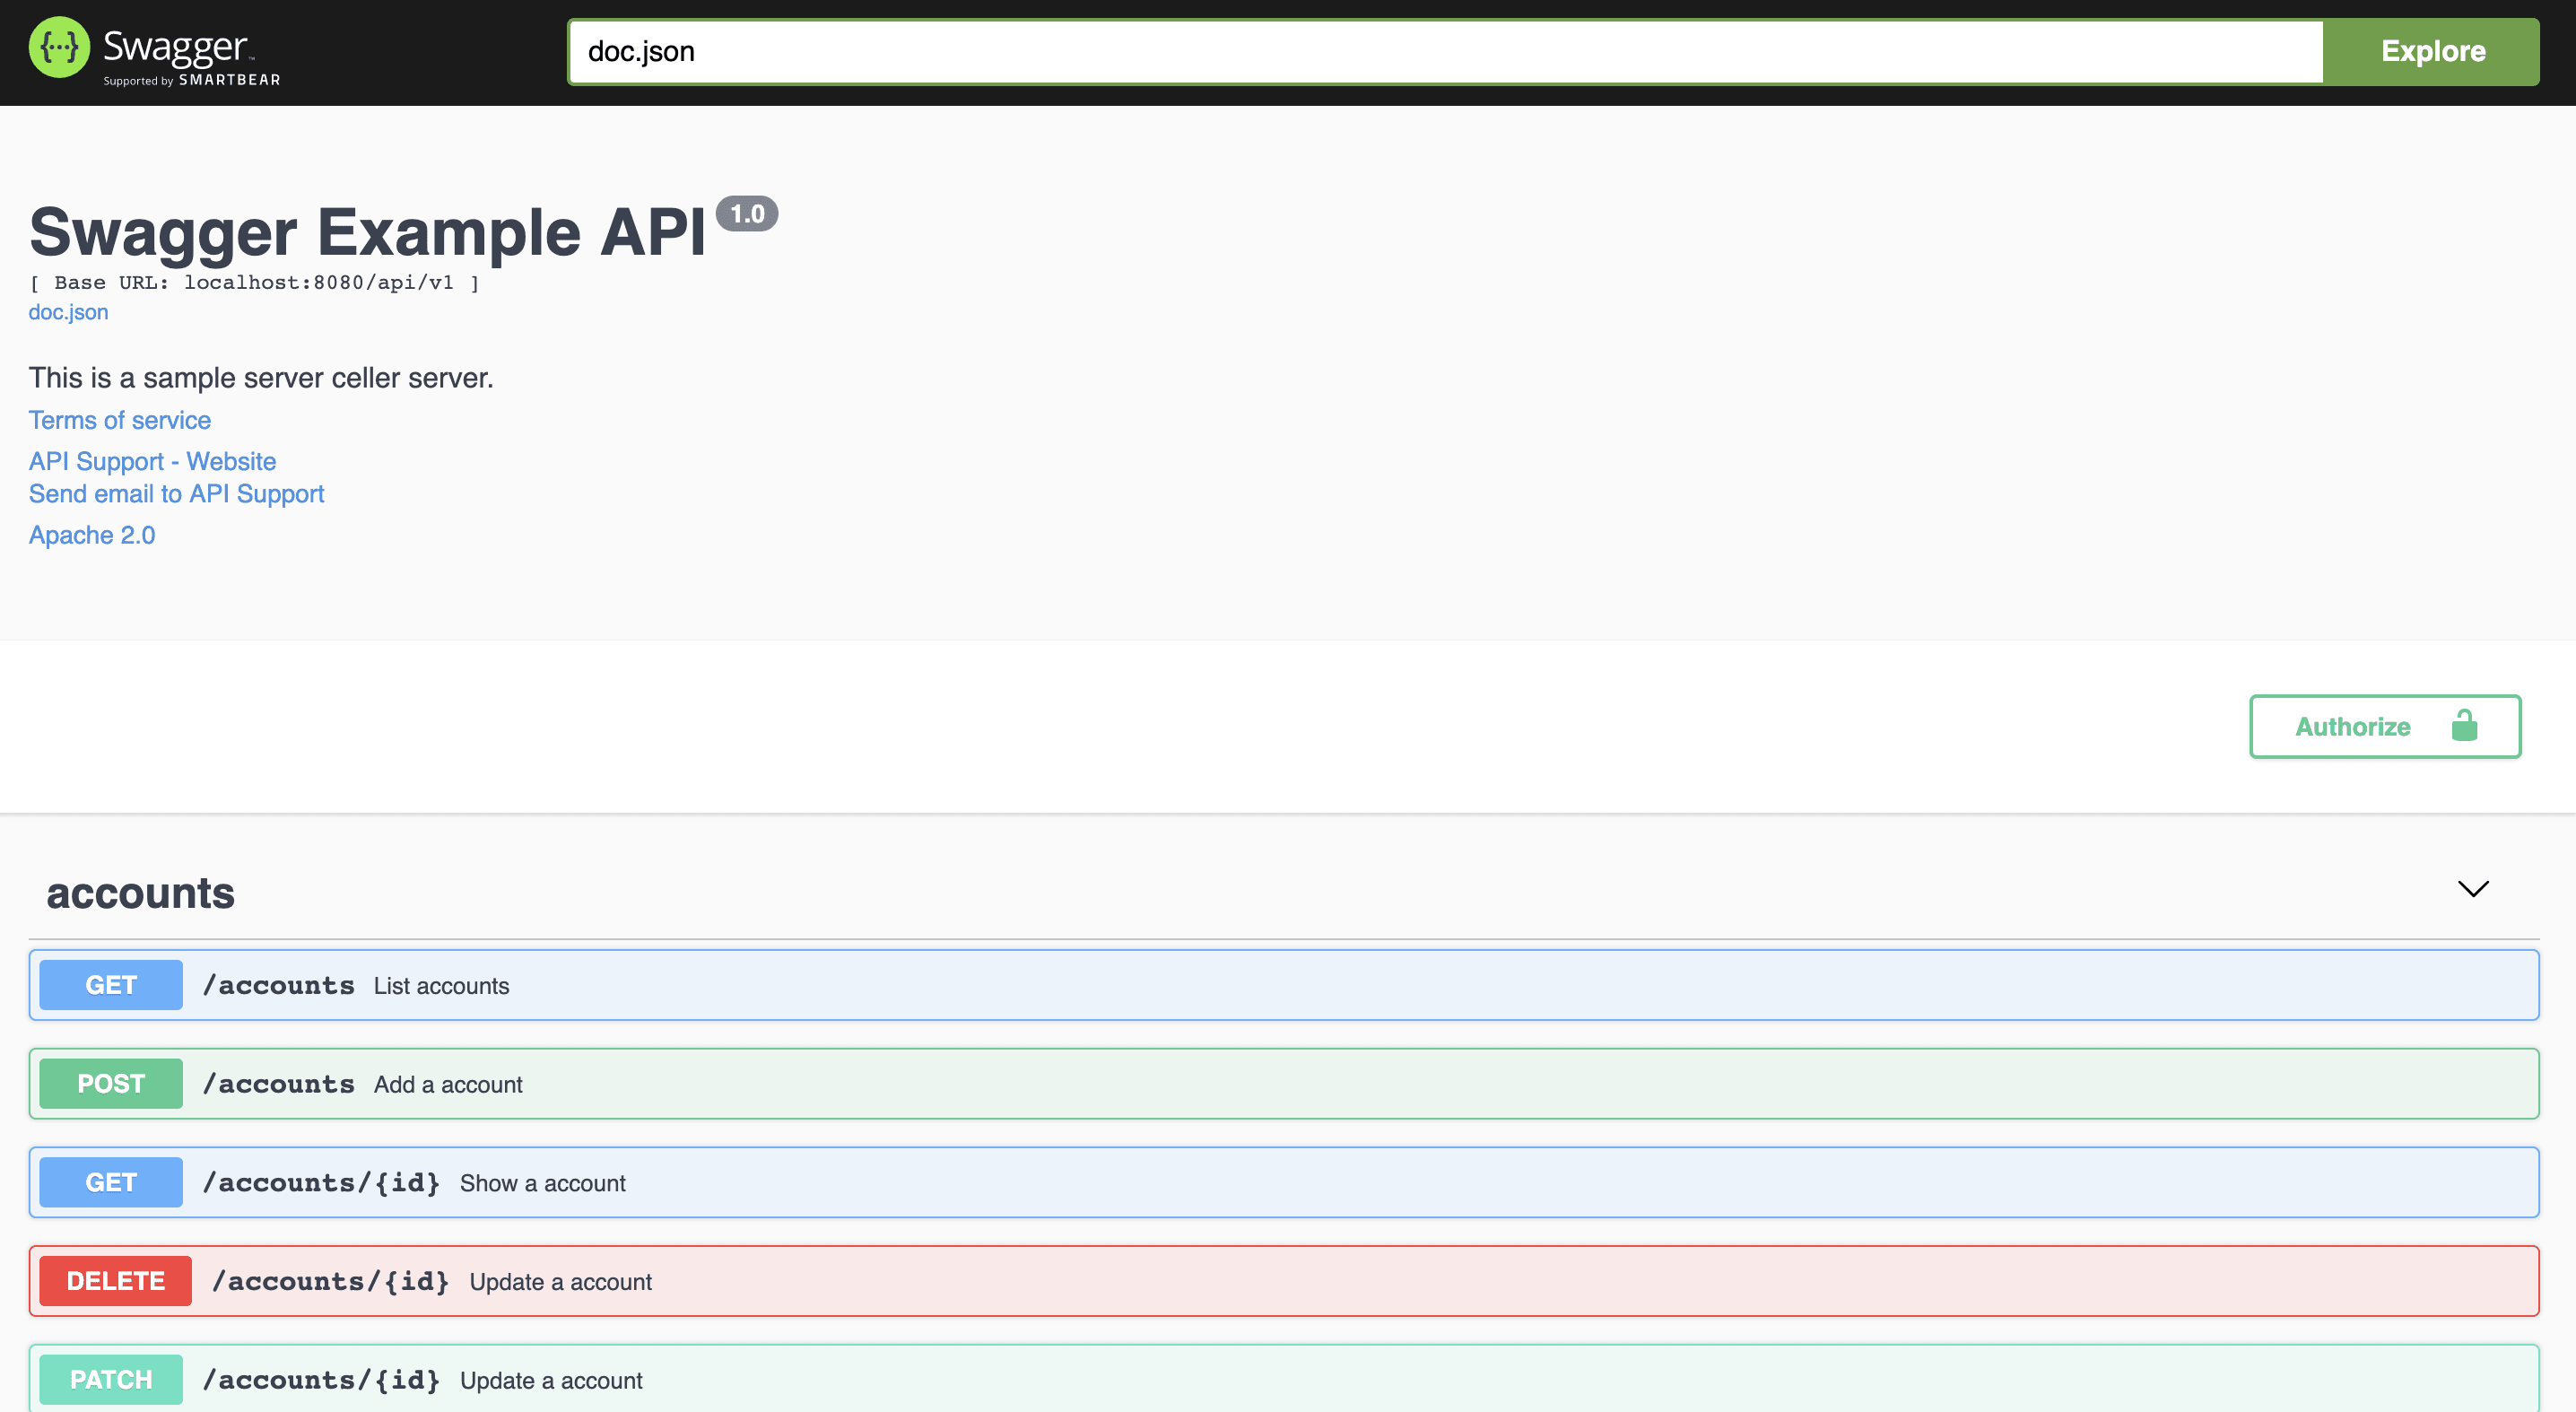This screenshot has height=1412, width=2576.
Task: Click the GET /accounts/{id} icon
Action: 111,1182
